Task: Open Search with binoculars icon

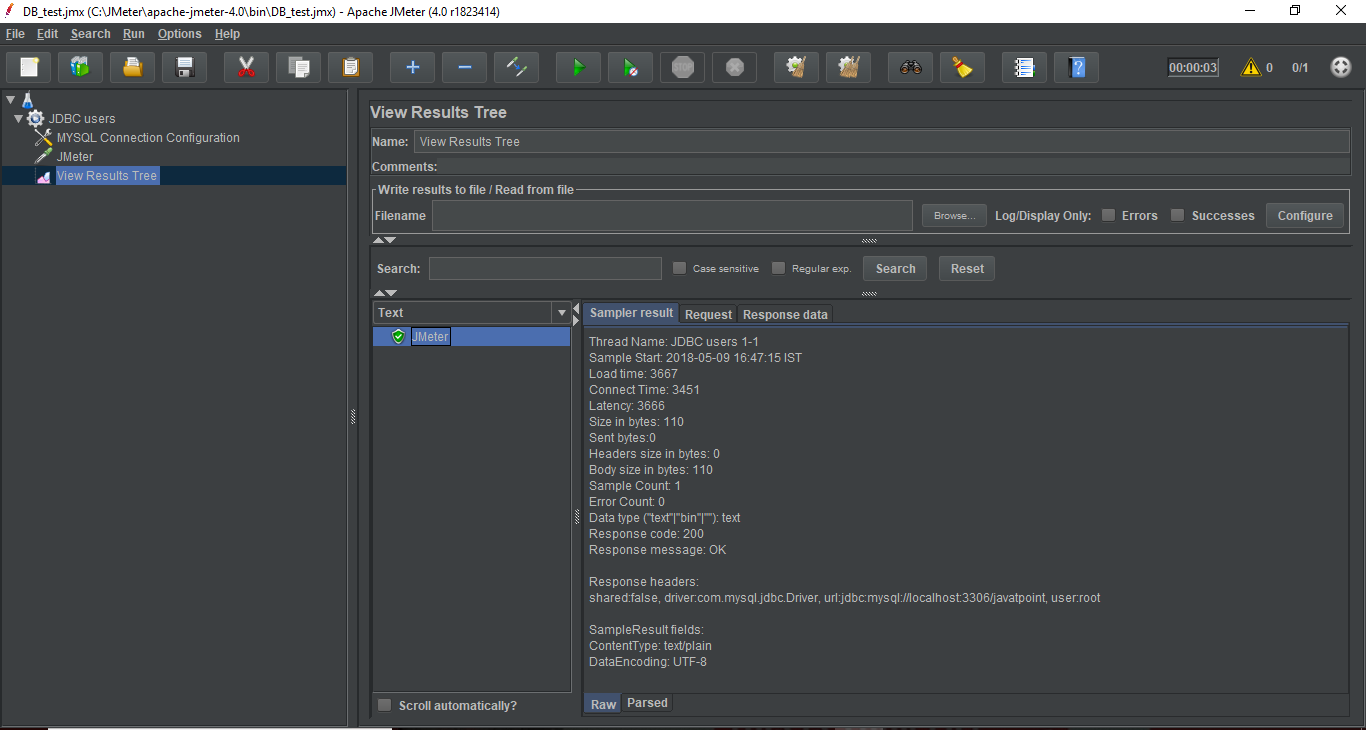Action: coord(910,68)
